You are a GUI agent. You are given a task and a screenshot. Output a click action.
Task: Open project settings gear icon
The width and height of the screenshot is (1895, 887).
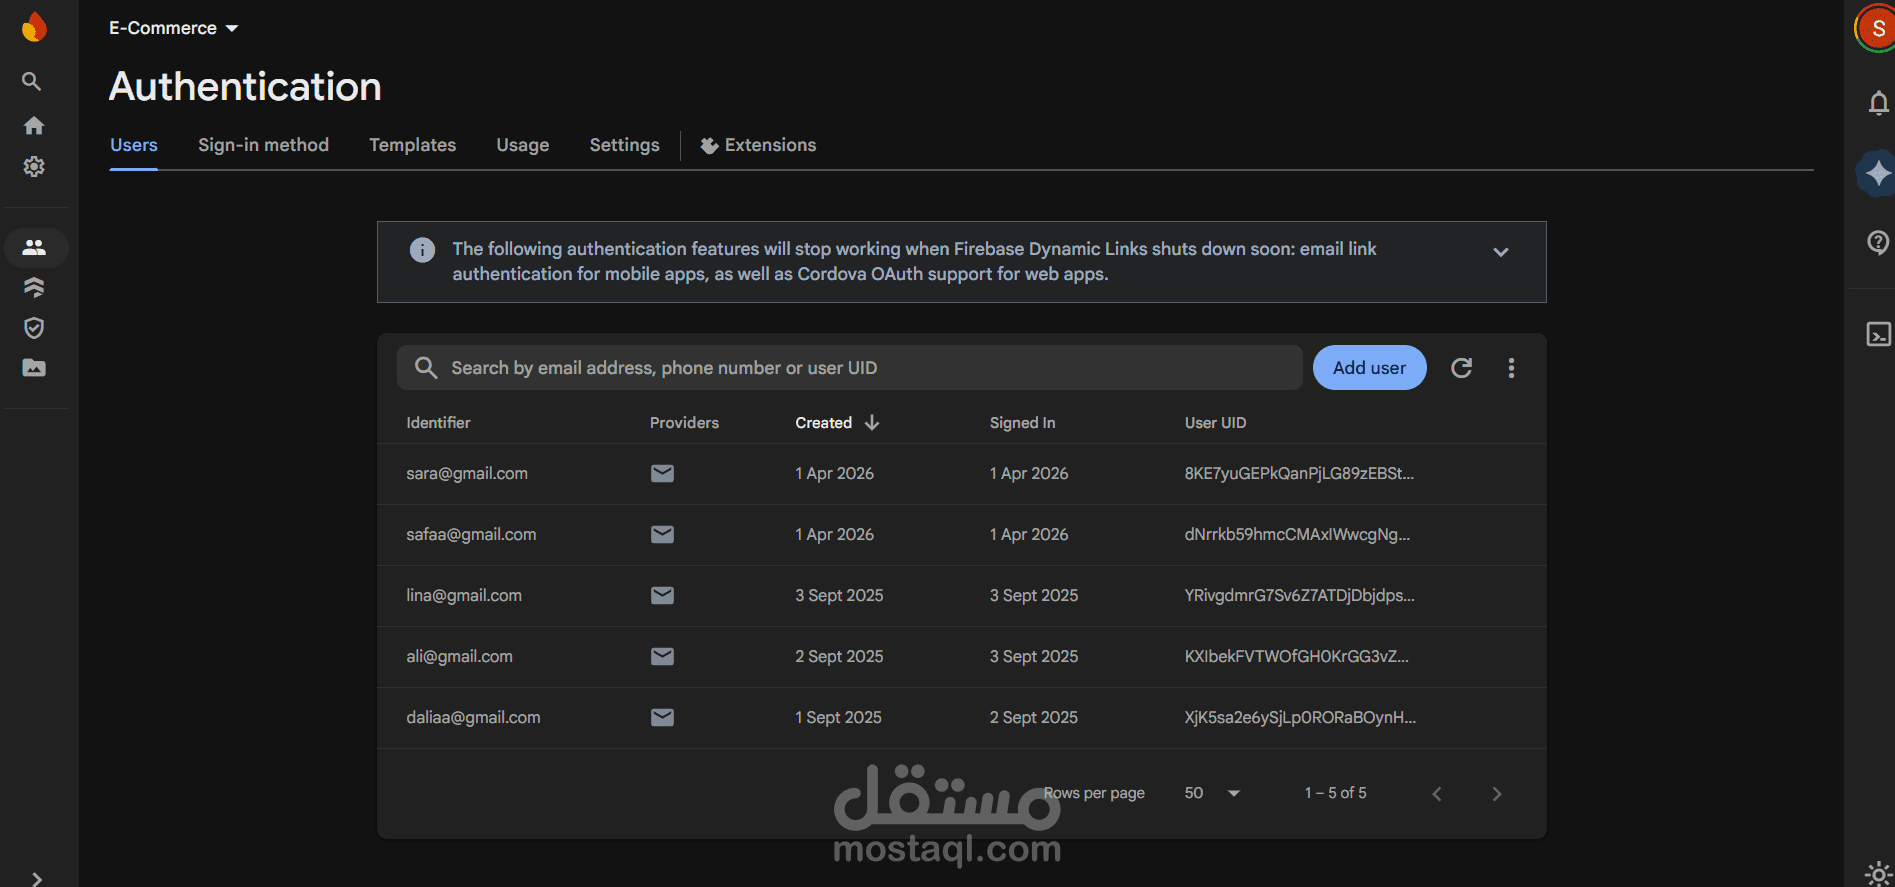point(34,166)
